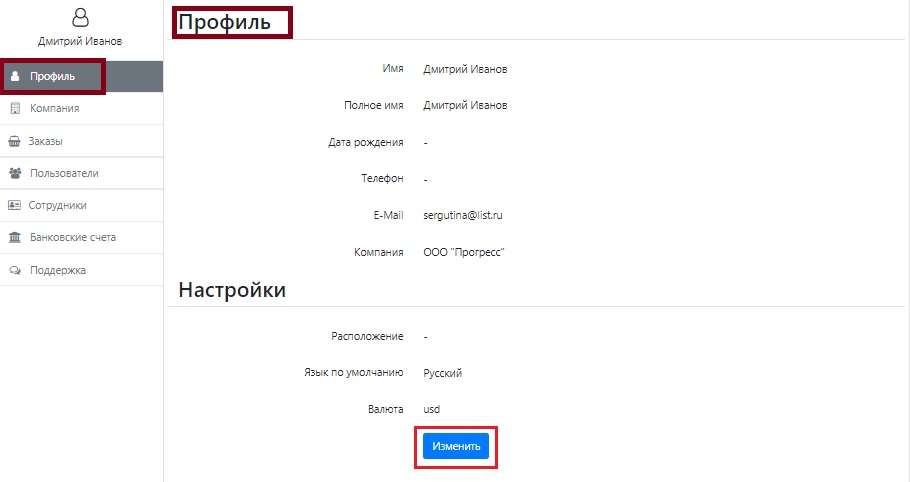This screenshot has height=482, width=910.
Task: Click the building icon beside Компания
Action: point(15,108)
